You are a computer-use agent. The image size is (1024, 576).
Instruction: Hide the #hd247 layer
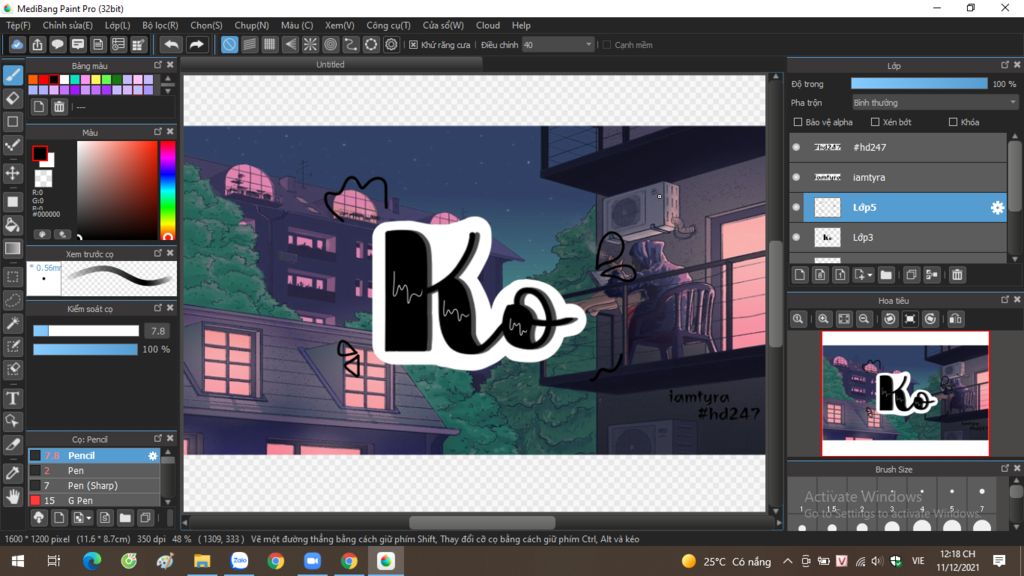coord(796,148)
